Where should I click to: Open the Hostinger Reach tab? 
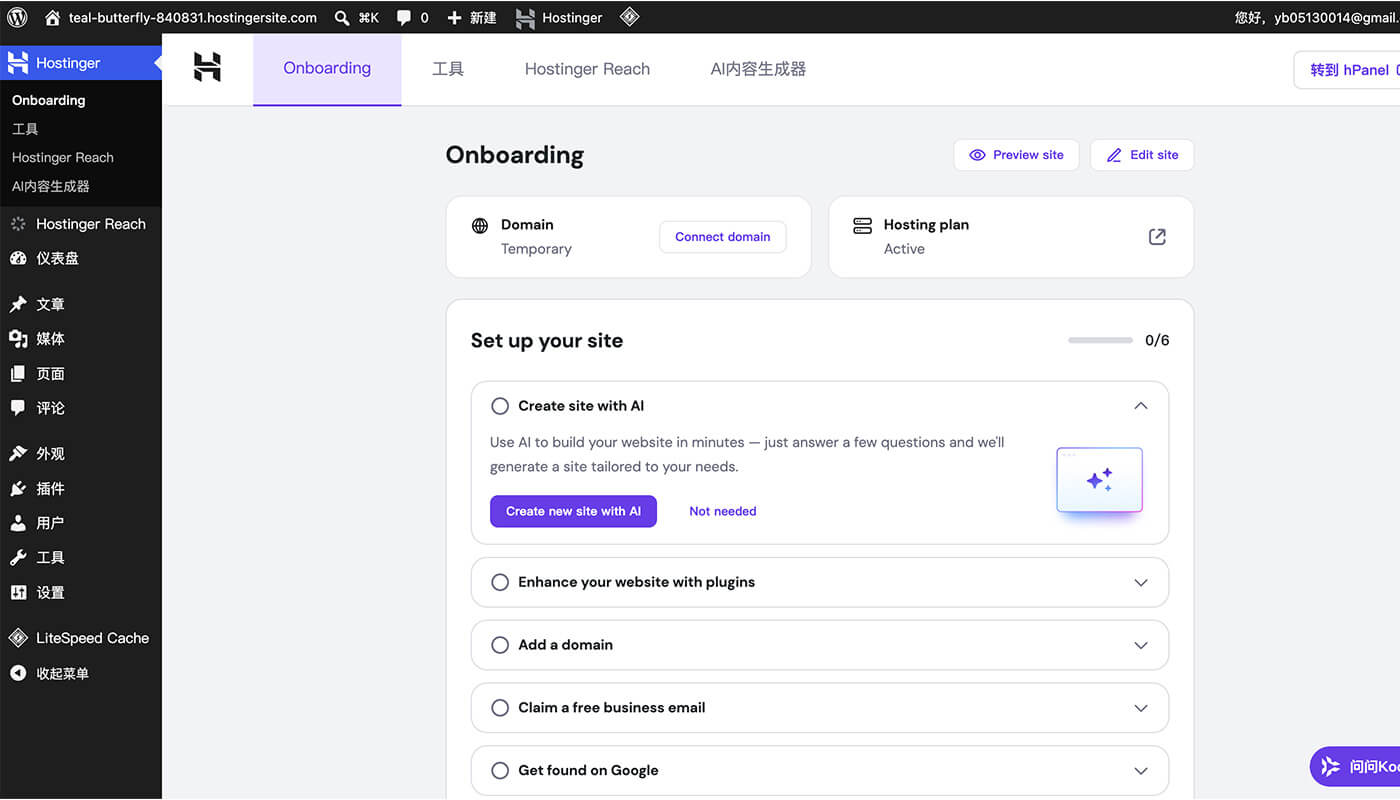click(x=587, y=69)
